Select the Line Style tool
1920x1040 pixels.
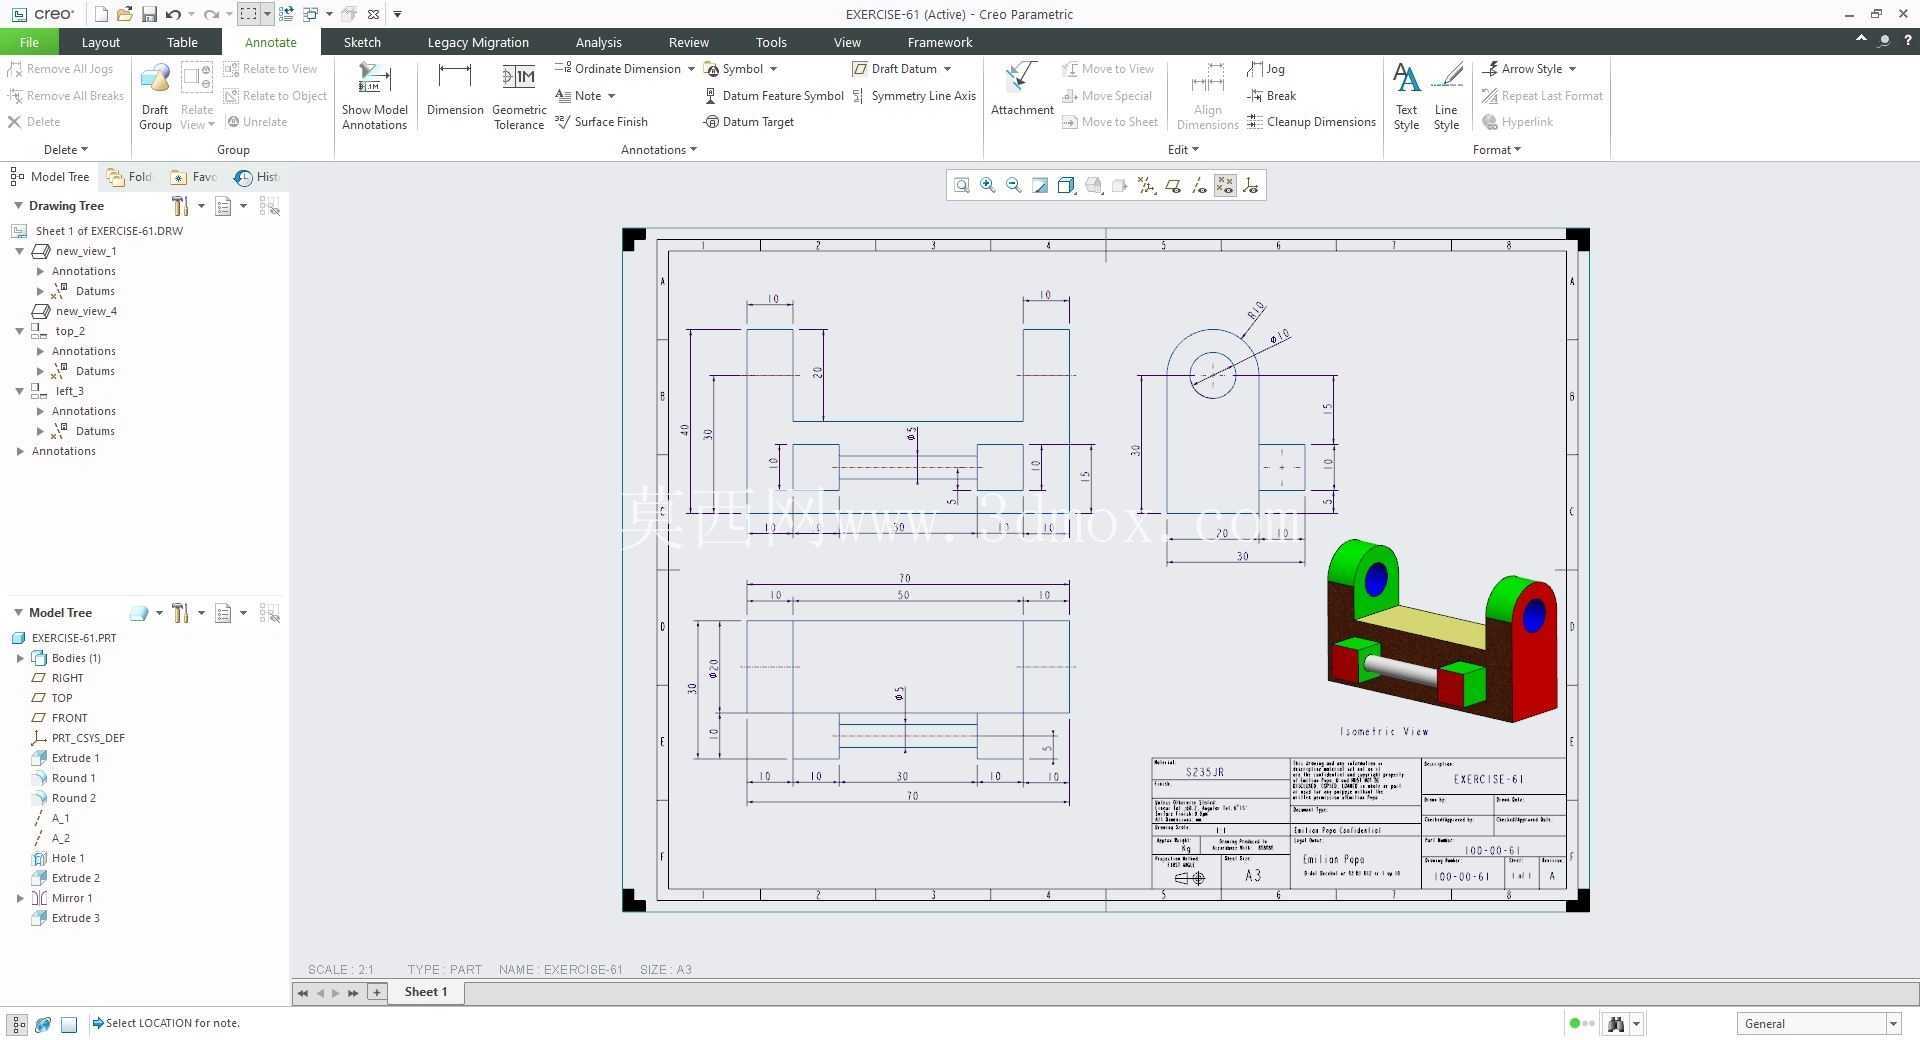tap(1446, 97)
